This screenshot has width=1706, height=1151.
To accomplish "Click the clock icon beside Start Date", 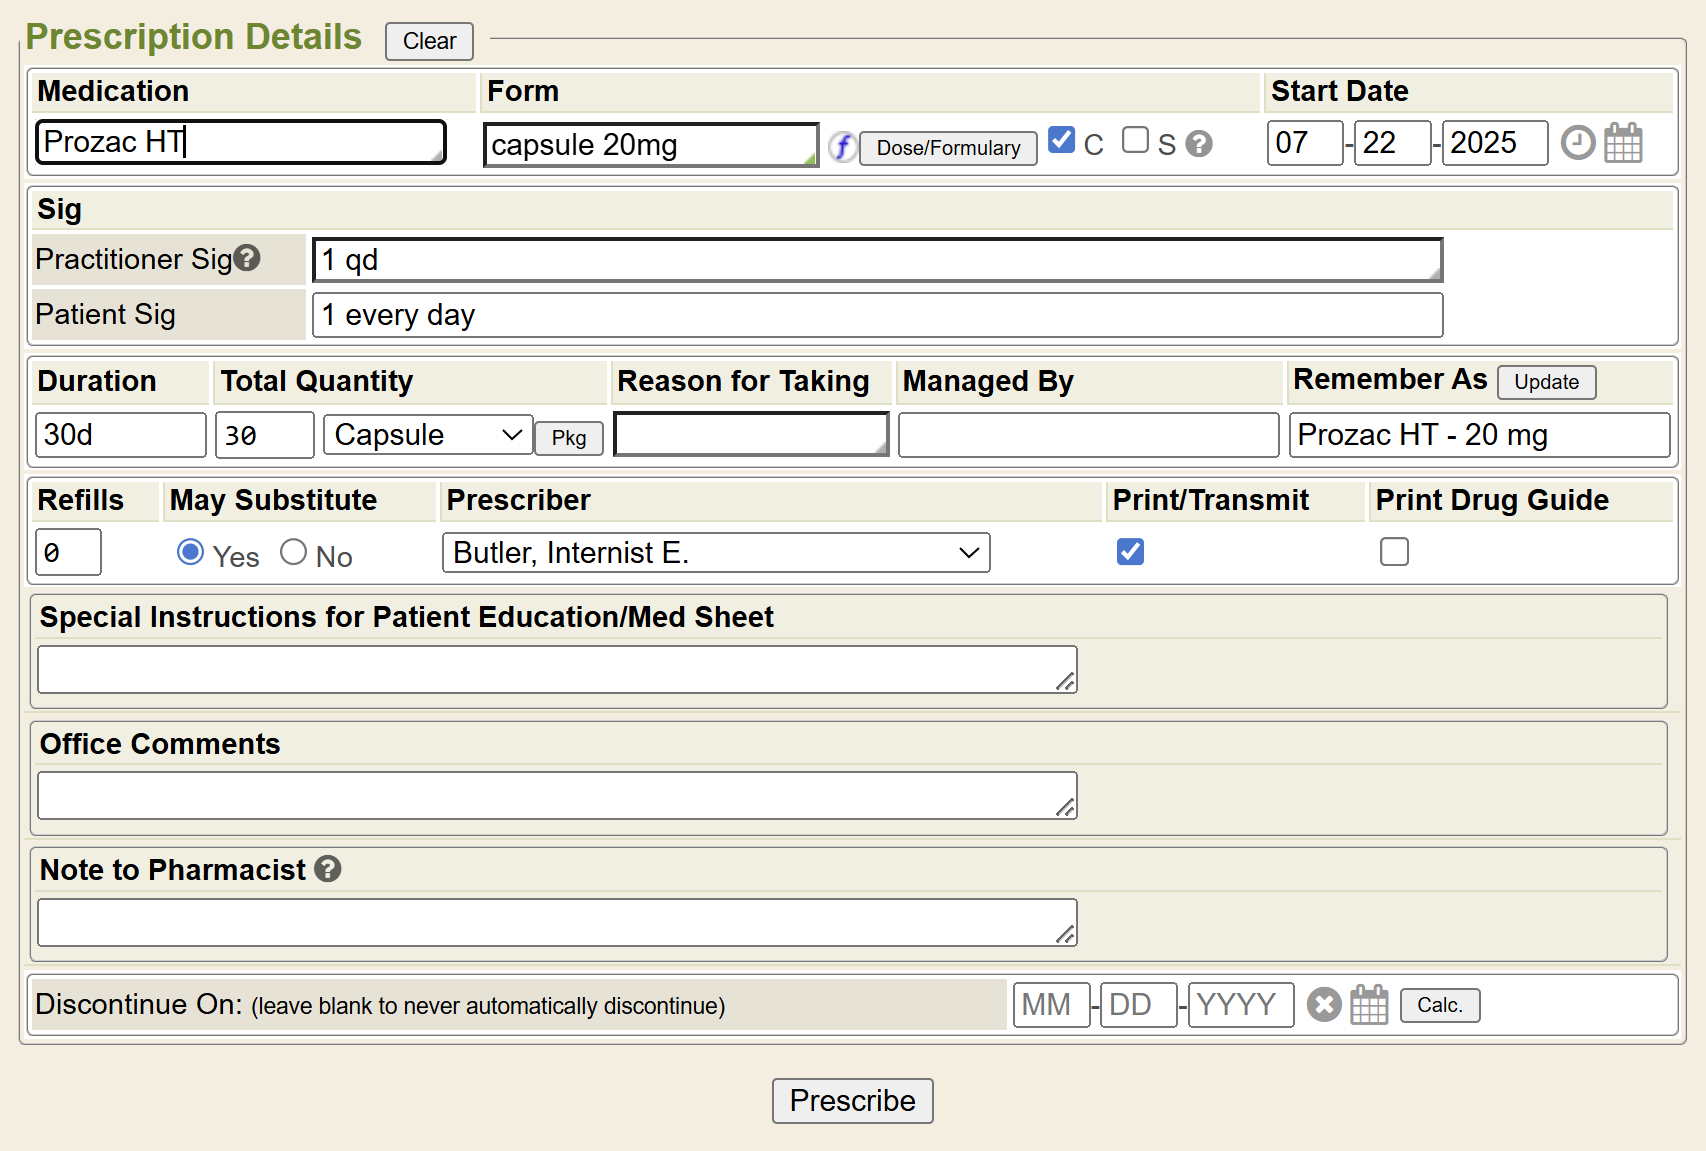I will coord(1577,143).
